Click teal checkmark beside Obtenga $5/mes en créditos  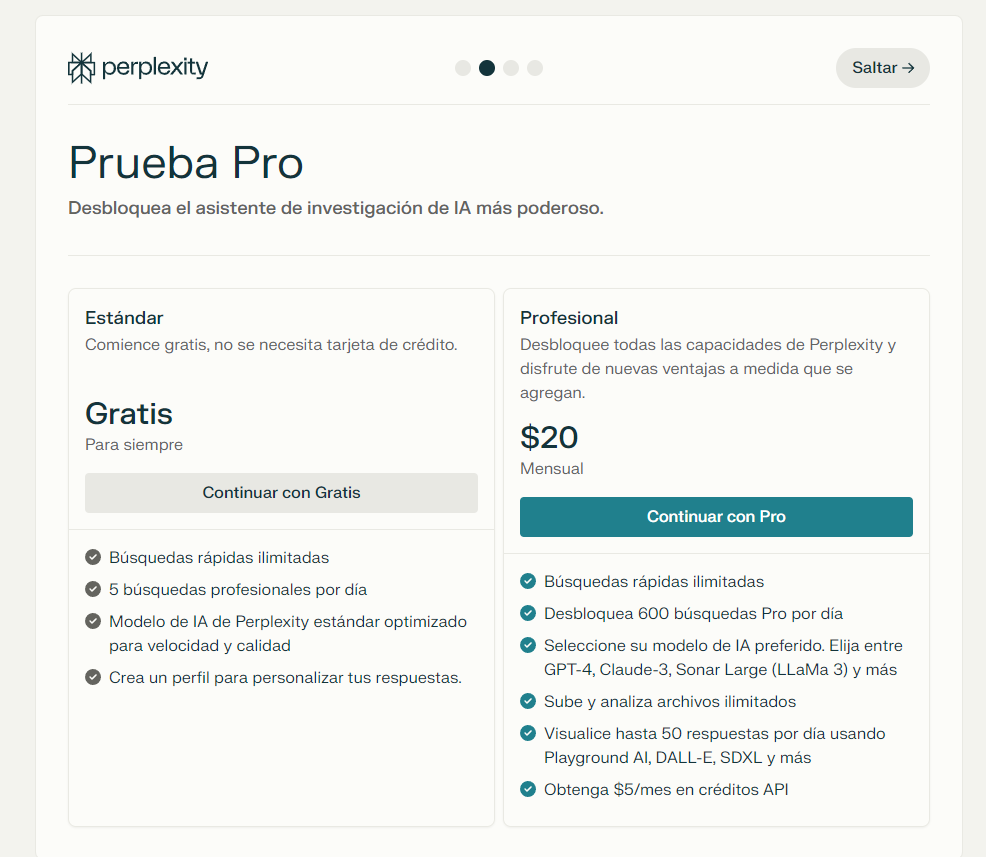[x=528, y=789]
